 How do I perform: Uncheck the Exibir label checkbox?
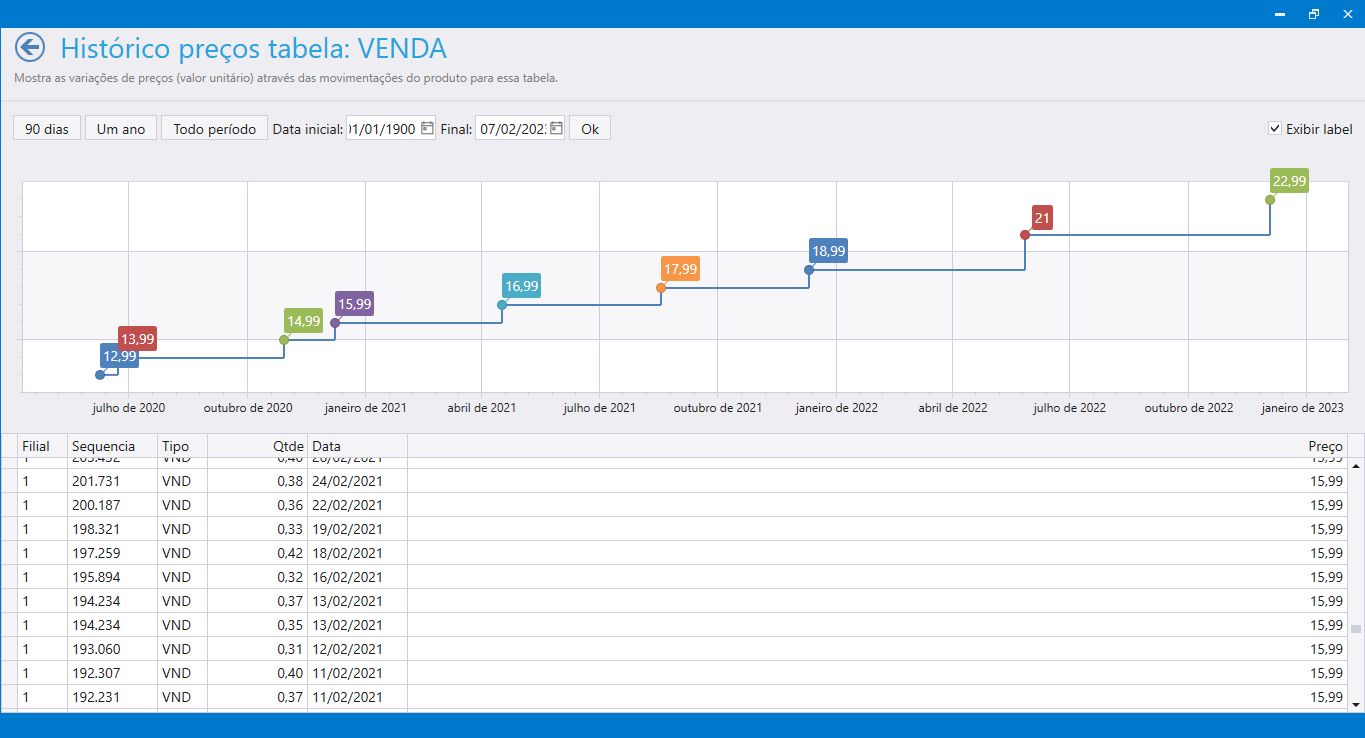1274,128
